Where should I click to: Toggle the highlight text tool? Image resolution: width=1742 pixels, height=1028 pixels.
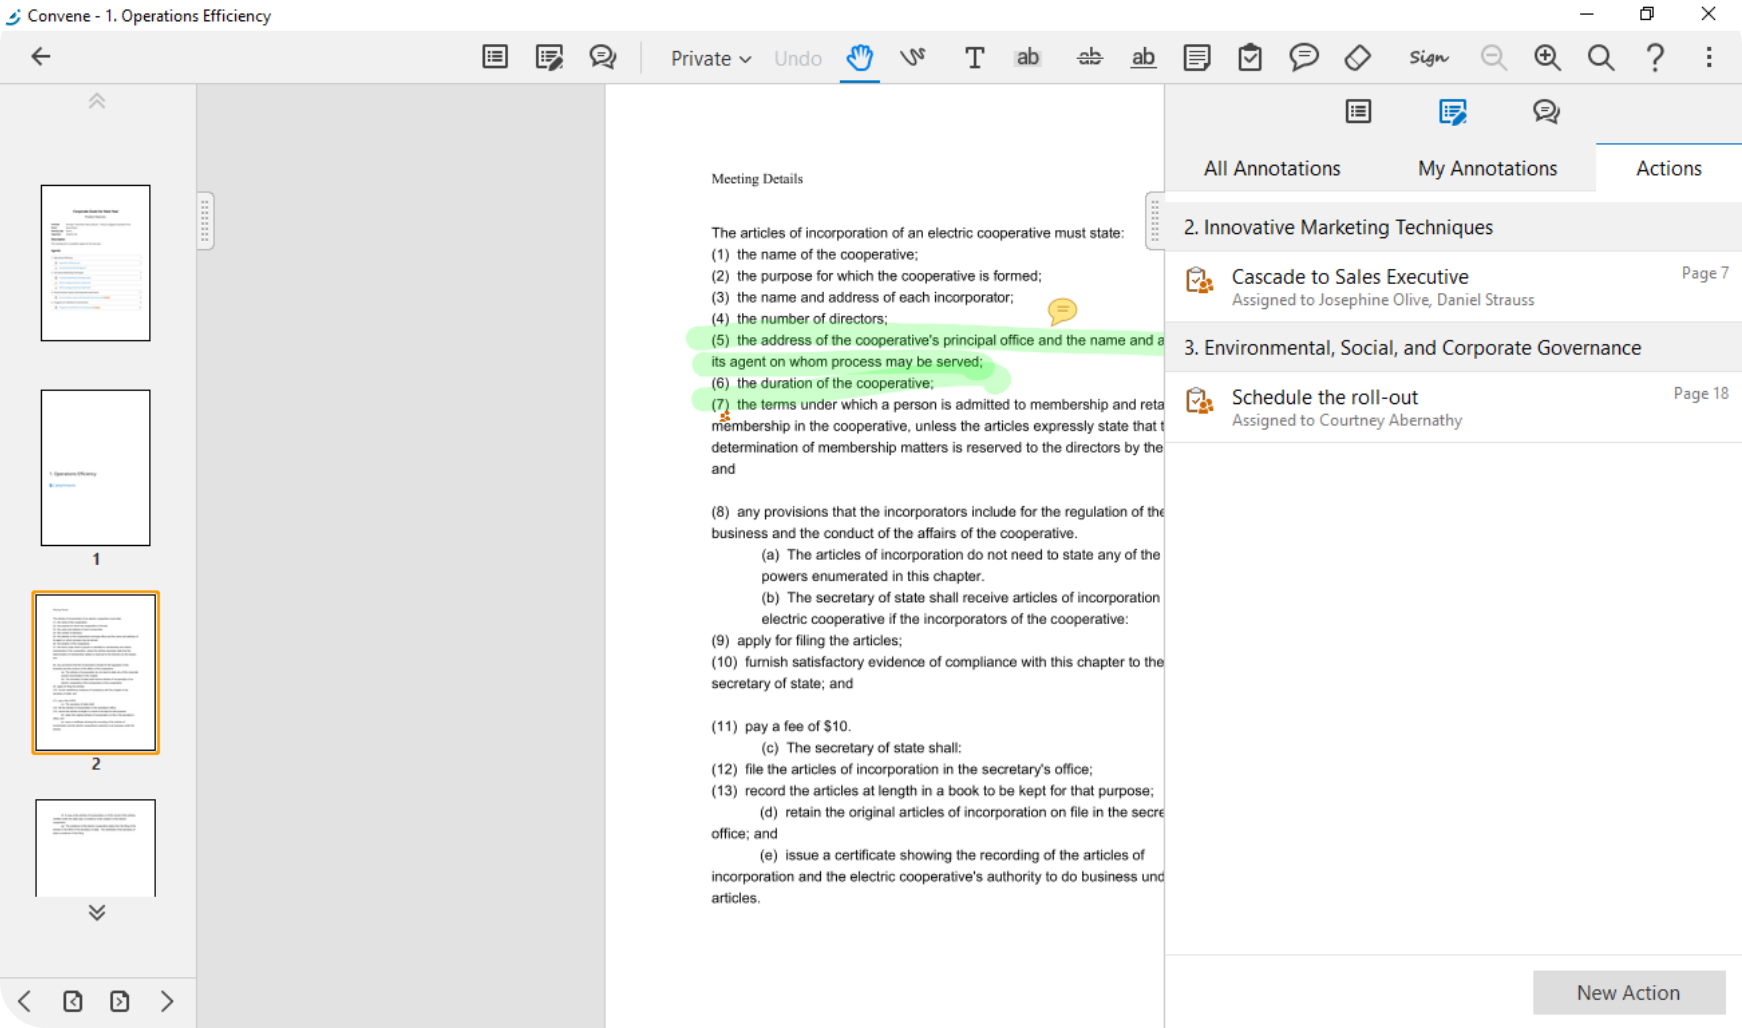(x=1028, y=58)
